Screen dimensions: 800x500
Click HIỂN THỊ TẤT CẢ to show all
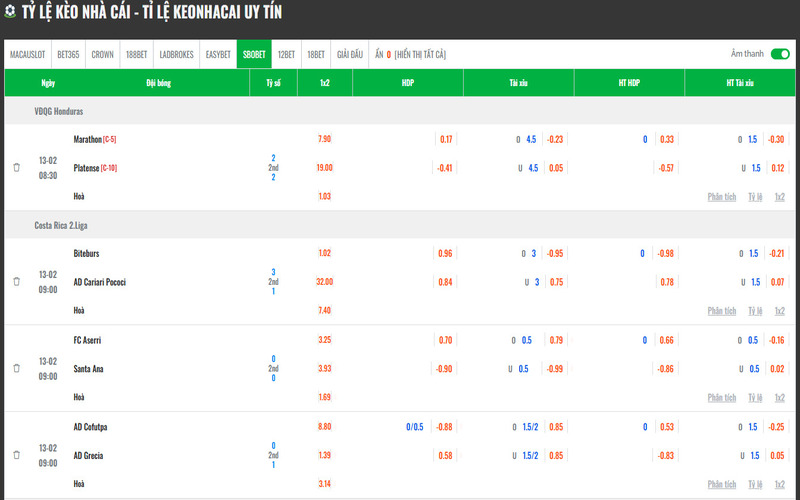pos(420,54)
